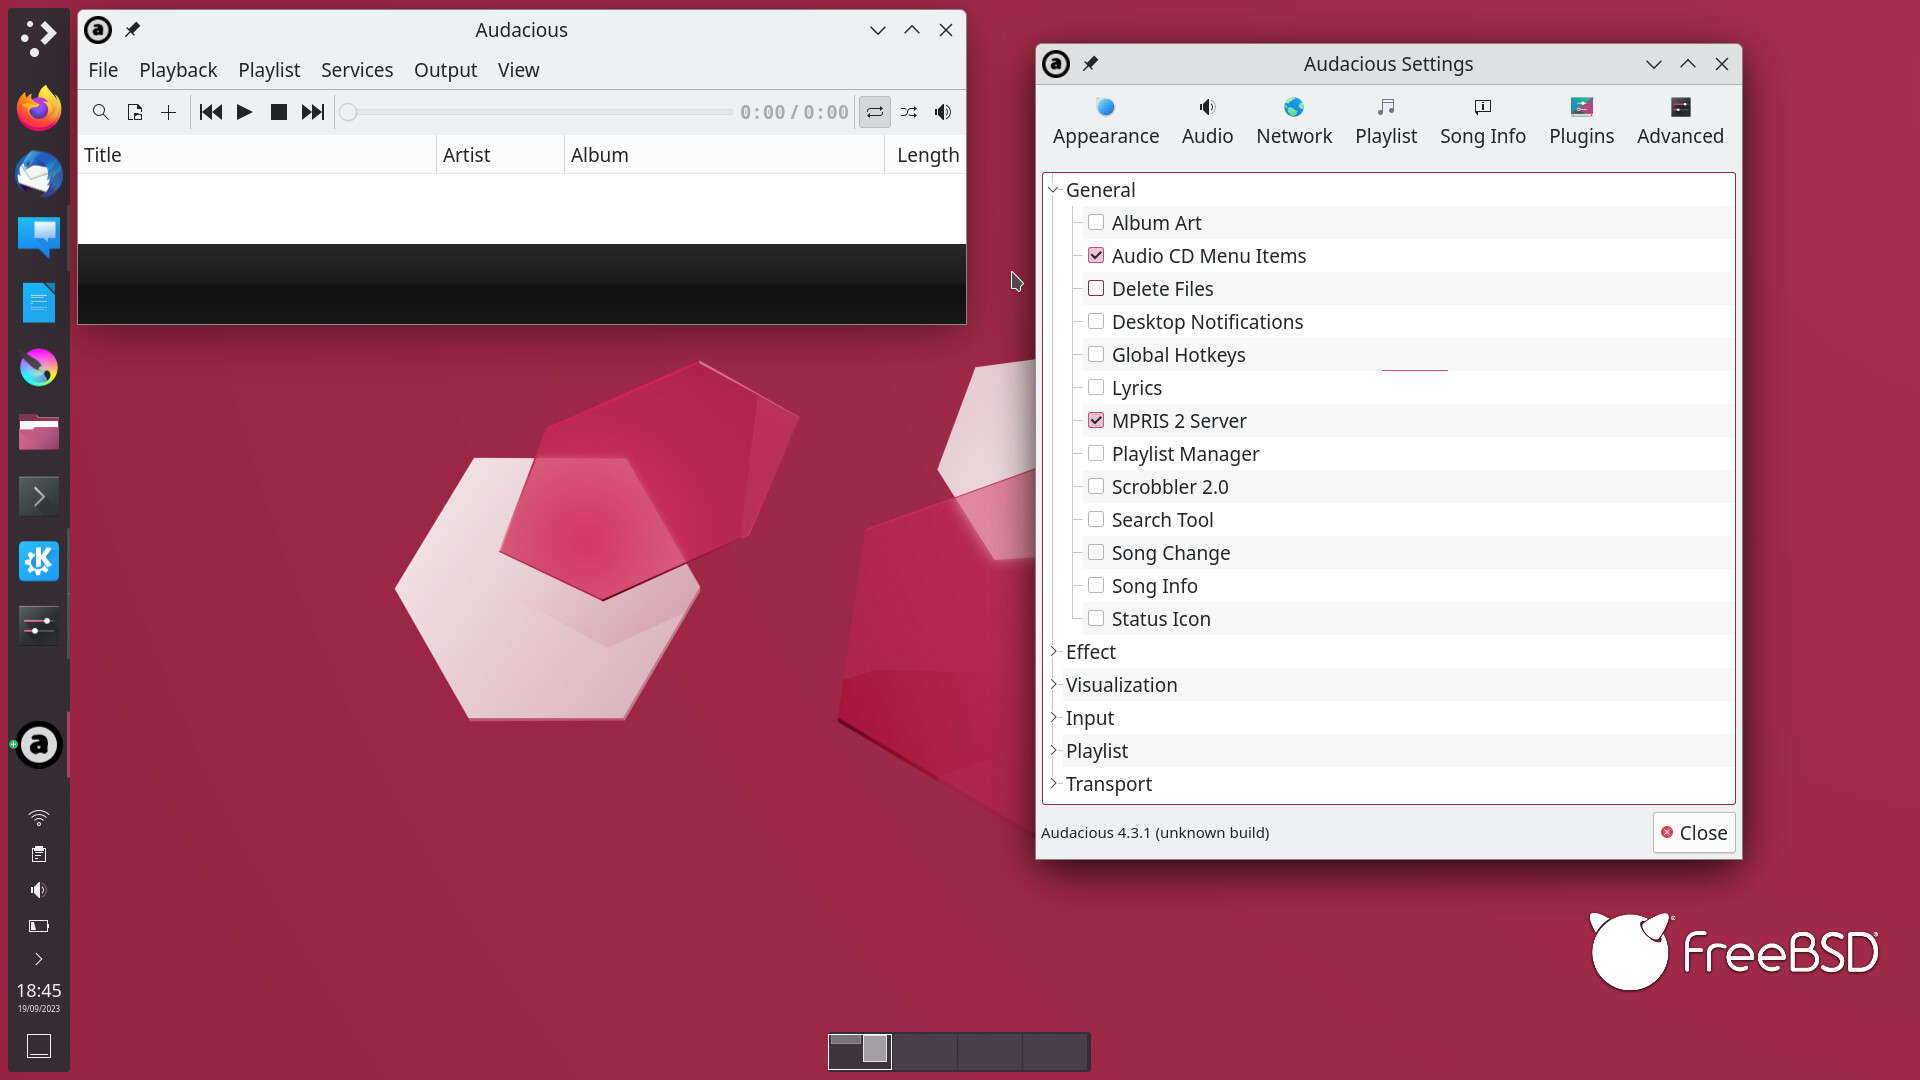
Task: Enable Global Hotkeys plugin
Action: click(x=1096, y=355)
